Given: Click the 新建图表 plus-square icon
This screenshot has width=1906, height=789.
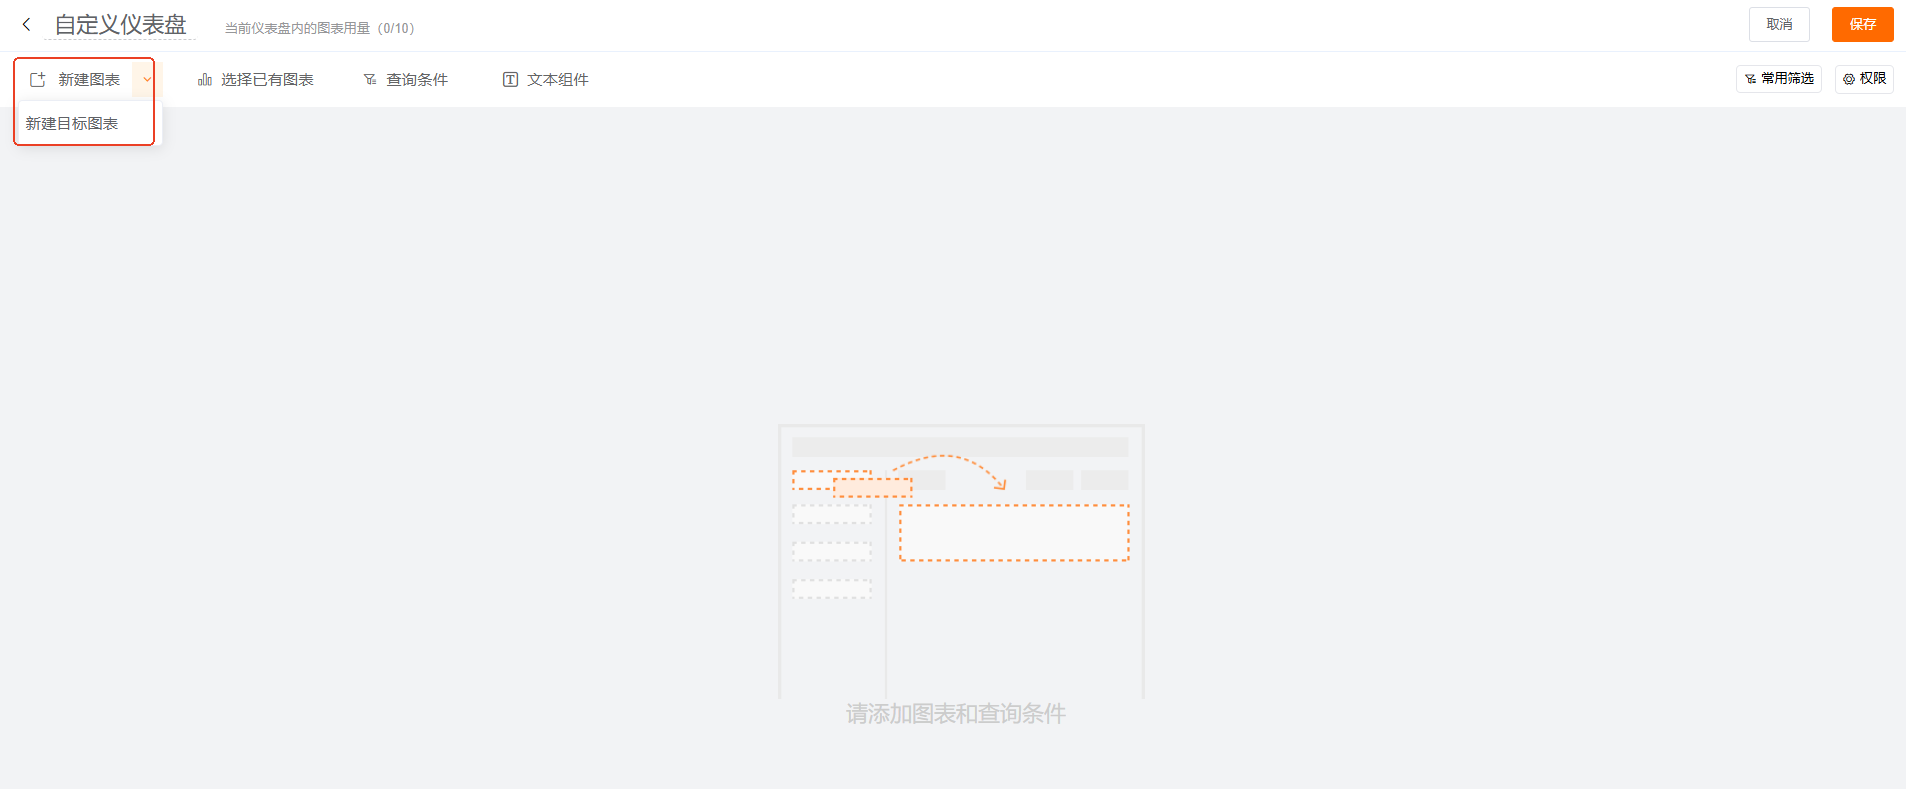Looking at the screenshot, I should click(x=38, y=80).
